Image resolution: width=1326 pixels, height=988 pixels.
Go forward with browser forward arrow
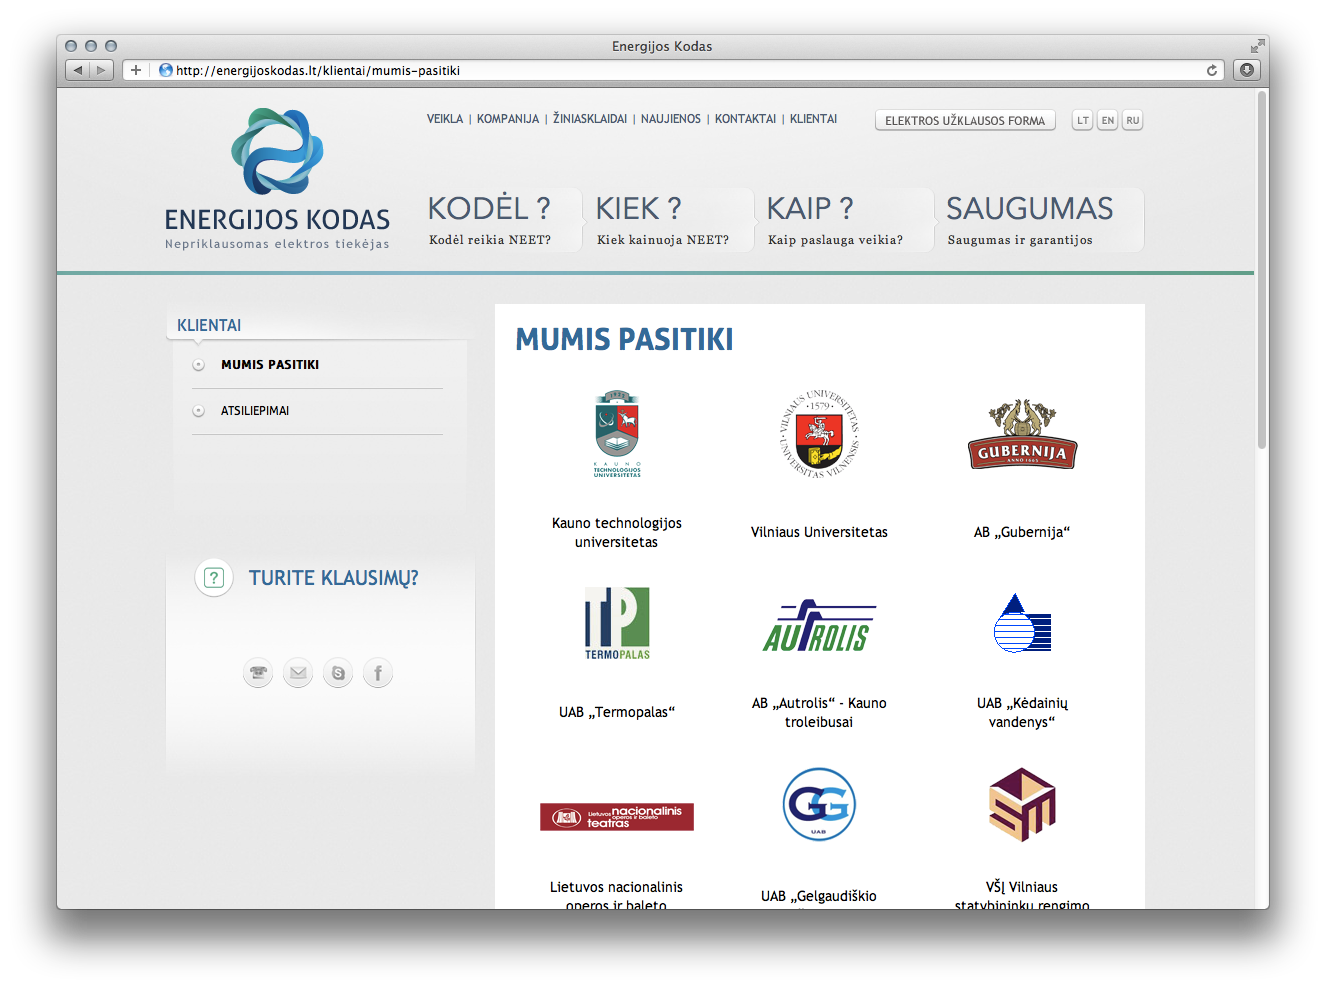coord(101,70)
